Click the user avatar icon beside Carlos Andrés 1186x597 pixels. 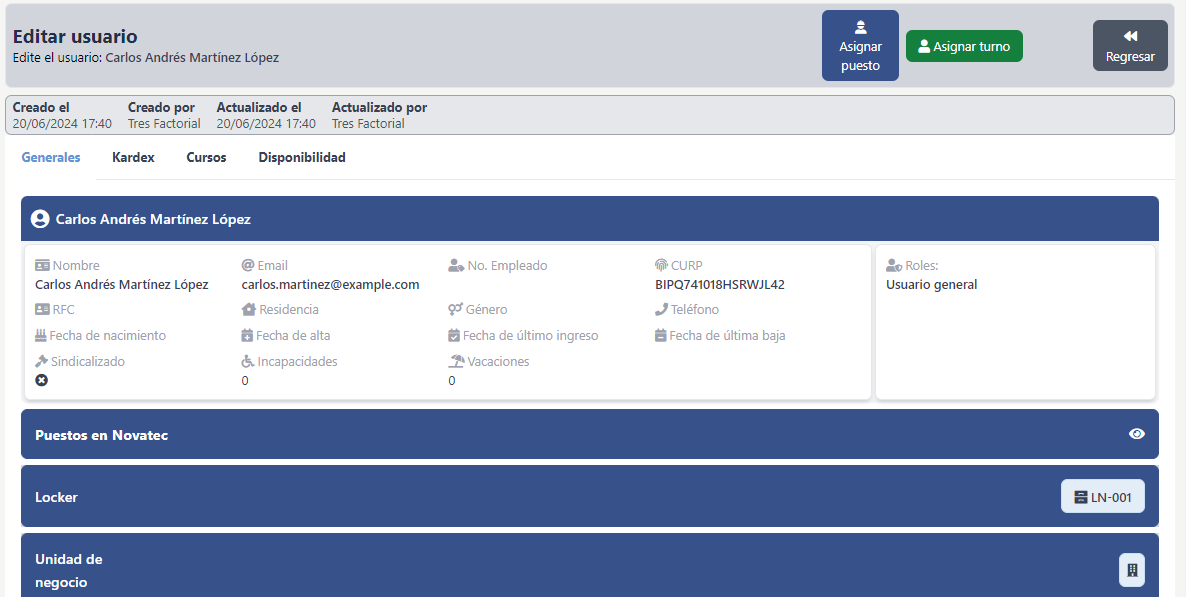(x=40, y=219)
